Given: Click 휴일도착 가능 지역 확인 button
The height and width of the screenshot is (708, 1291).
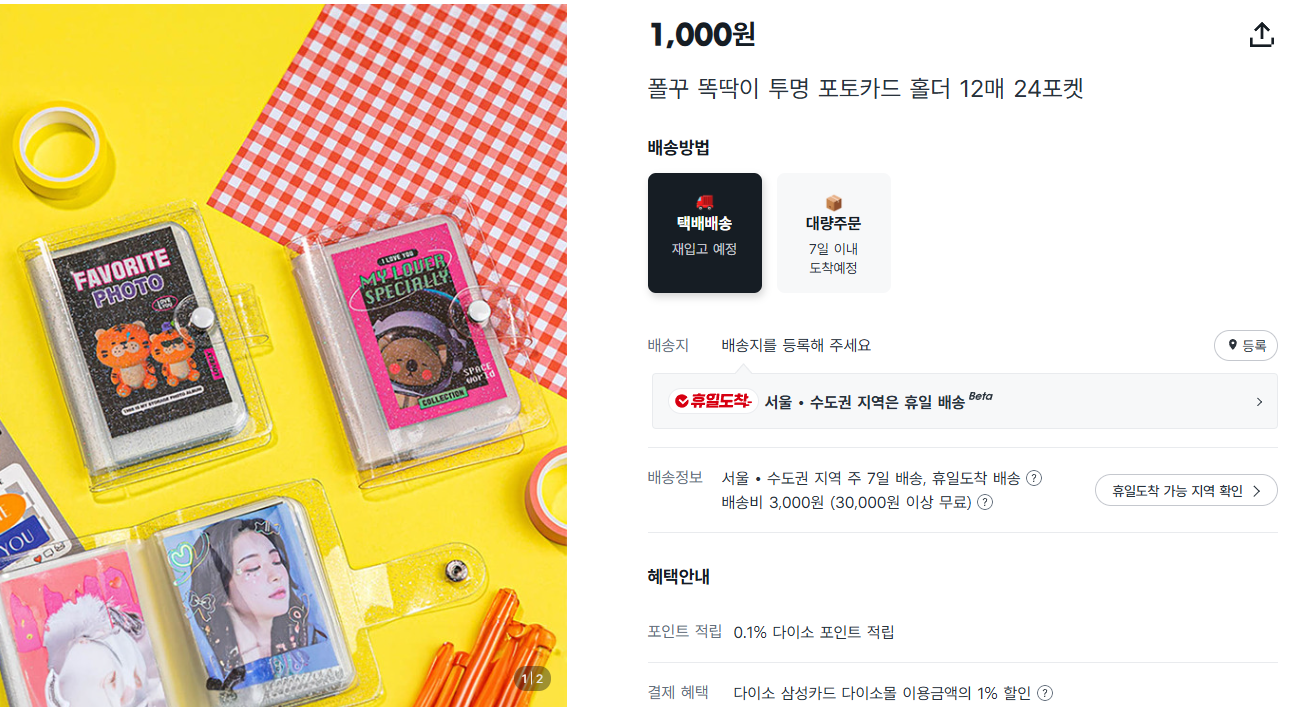Looking at the screenshot, I should [1186, 490].
